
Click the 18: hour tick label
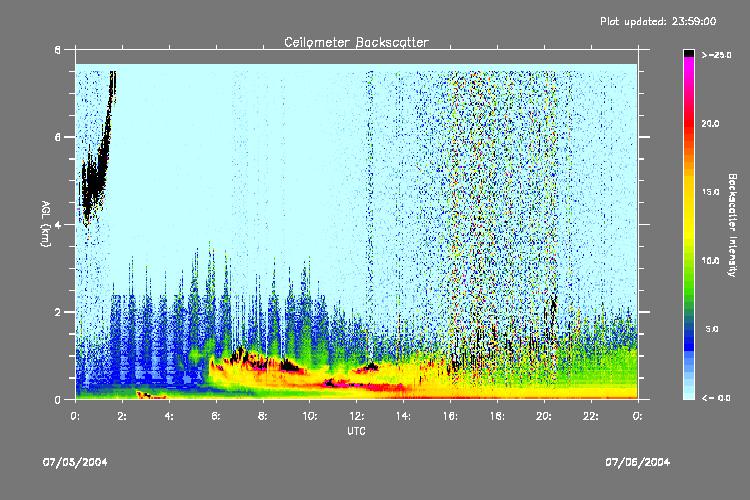[x=497, y=416]
